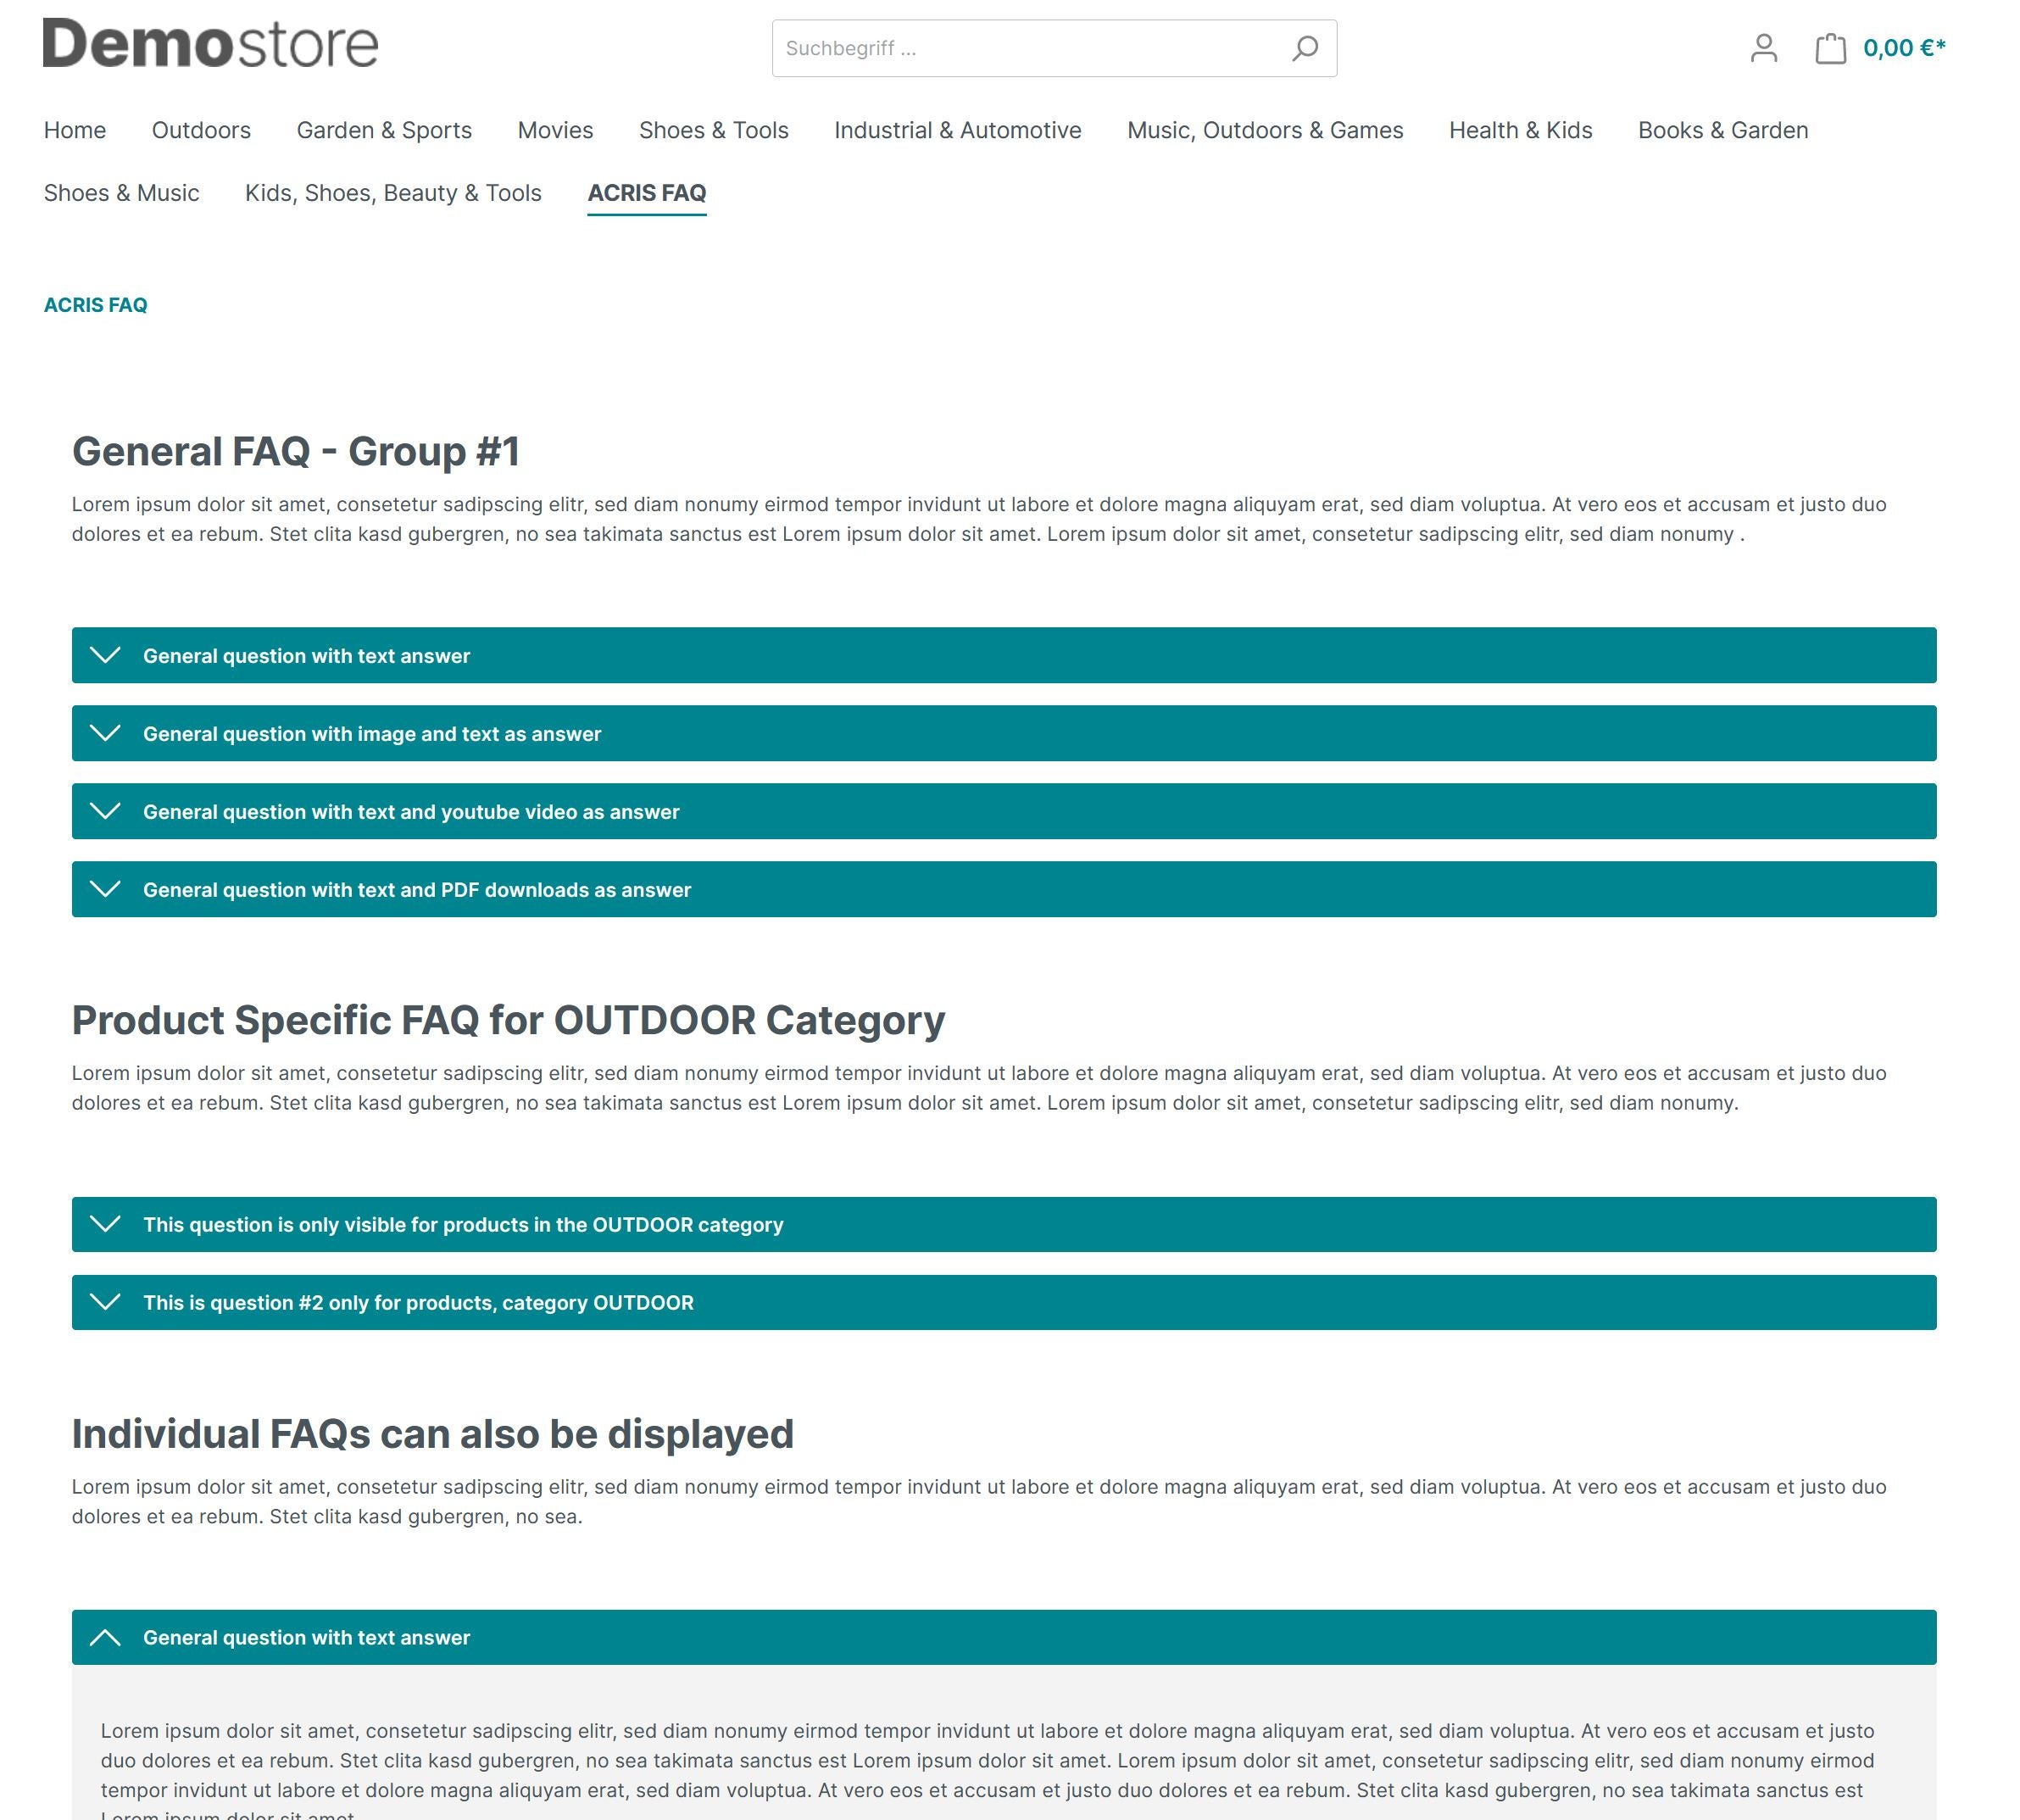Open the Shoes & Music category
This screenshot has height=1820, width=2020.
pos(121,193)
